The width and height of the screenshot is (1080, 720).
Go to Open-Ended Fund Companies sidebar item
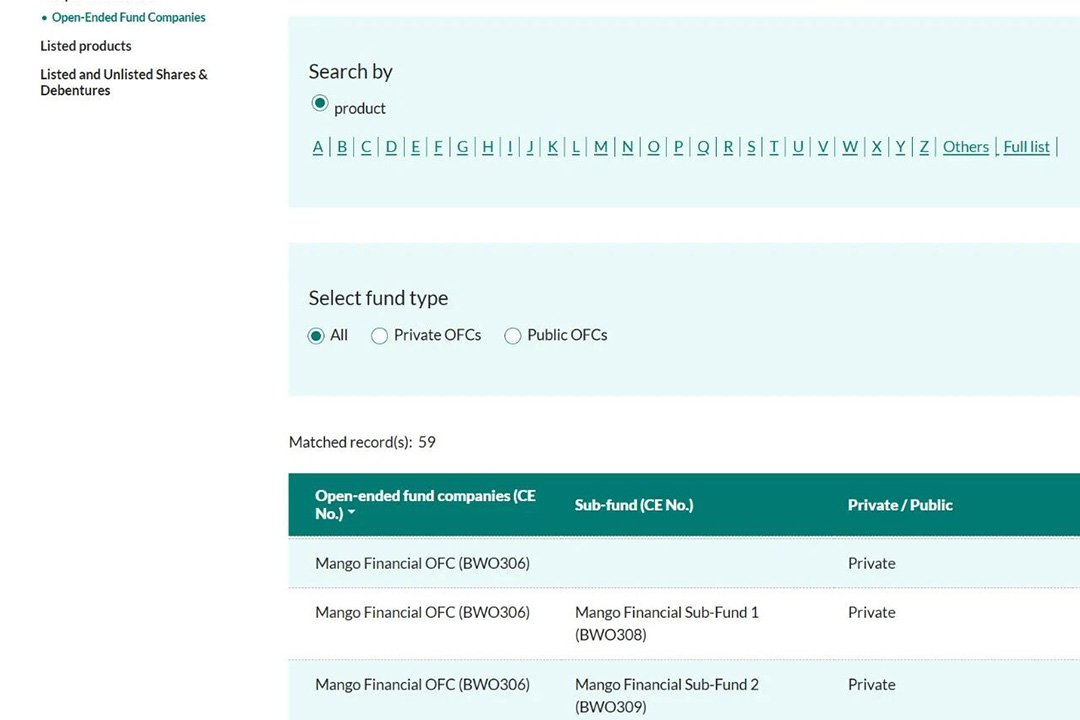(128, 17)
